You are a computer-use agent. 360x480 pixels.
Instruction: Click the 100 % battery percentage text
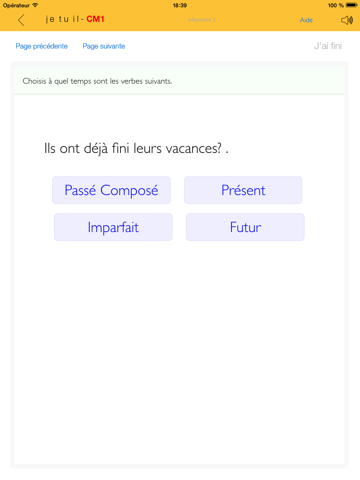(x=336, y=5)
